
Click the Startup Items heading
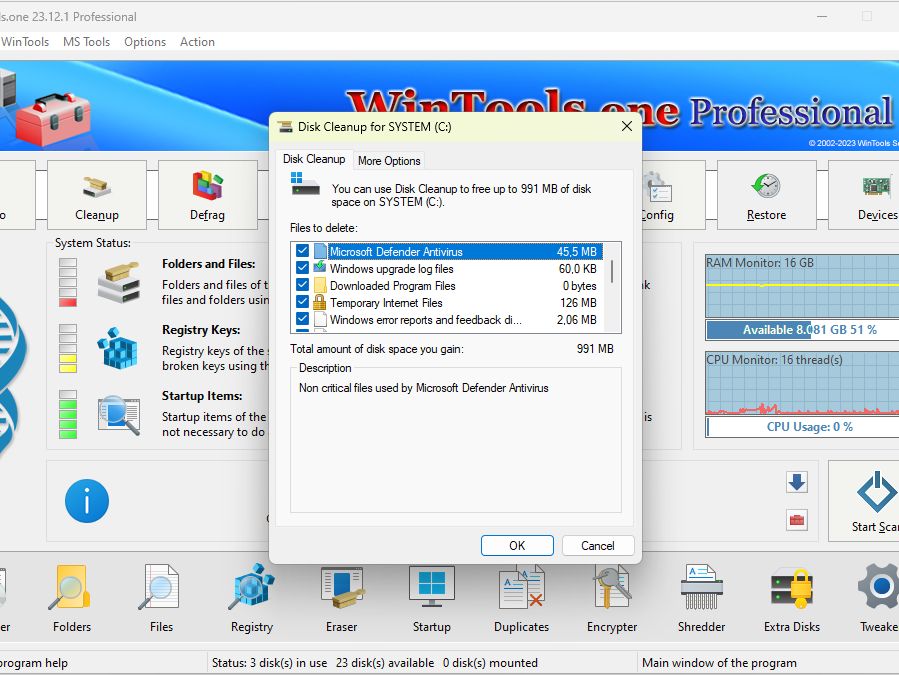click(x=202, y=396)
